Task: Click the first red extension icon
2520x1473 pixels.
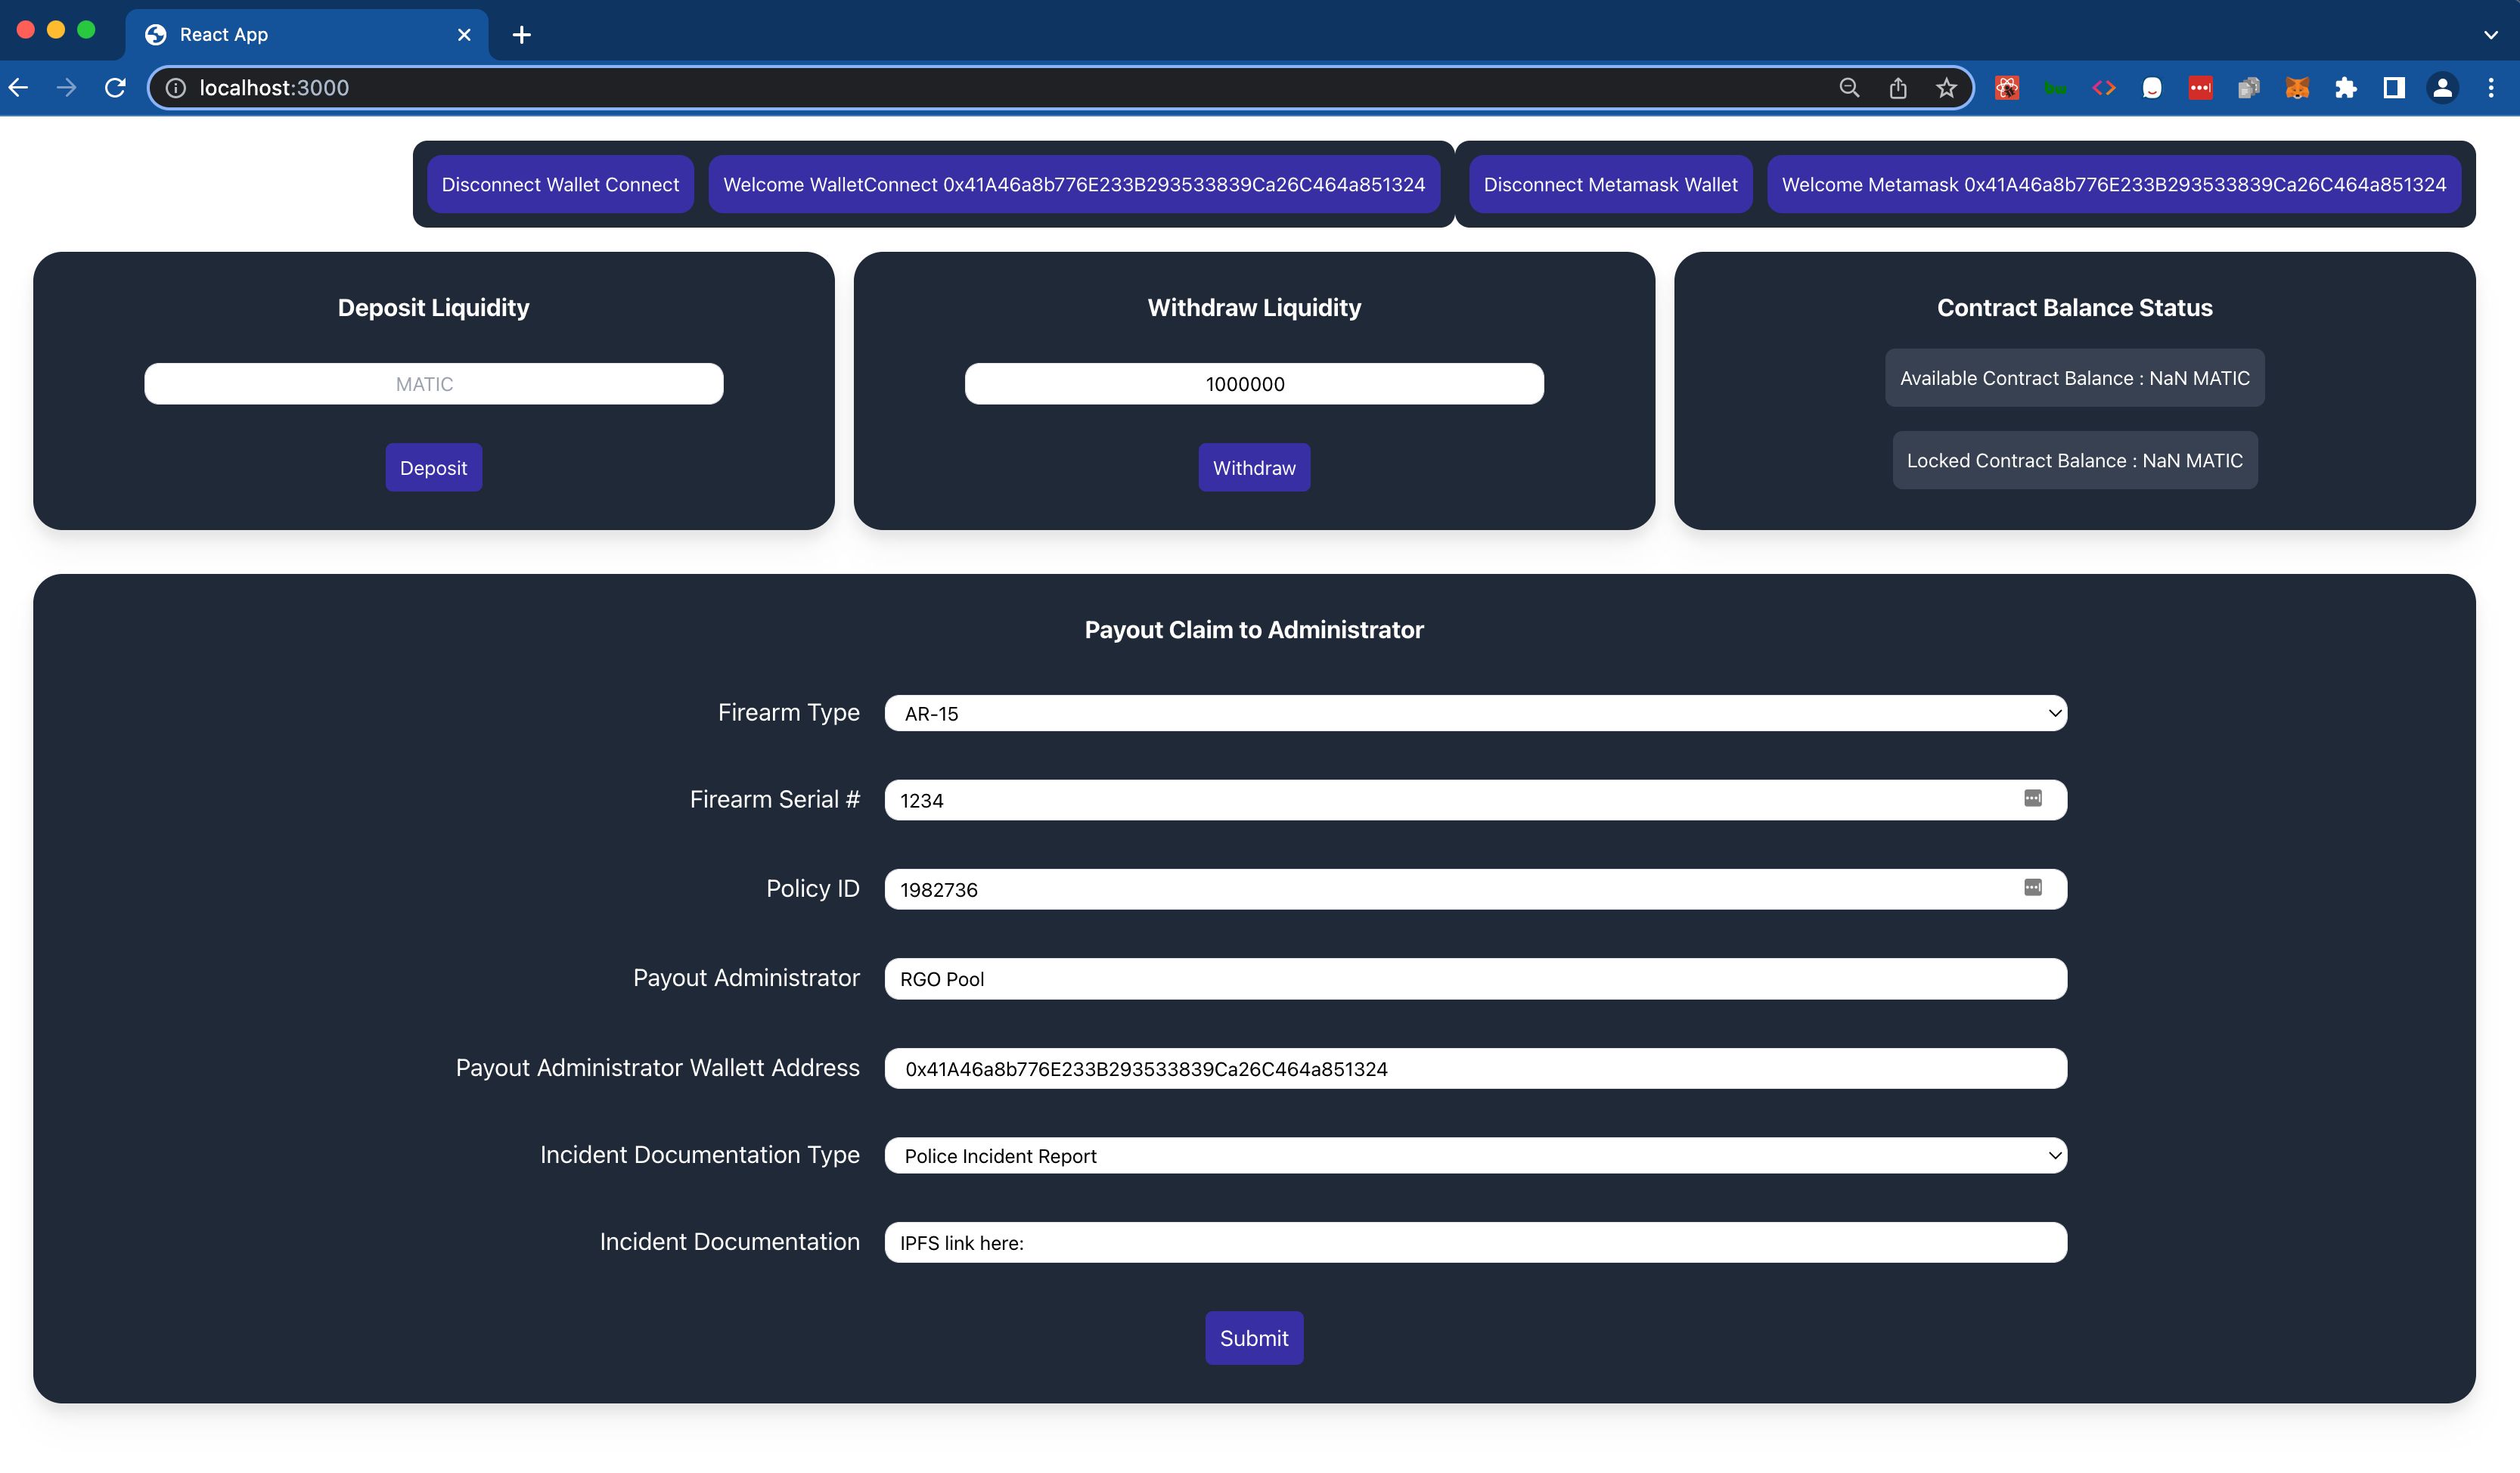Action: pos(2007,88)
